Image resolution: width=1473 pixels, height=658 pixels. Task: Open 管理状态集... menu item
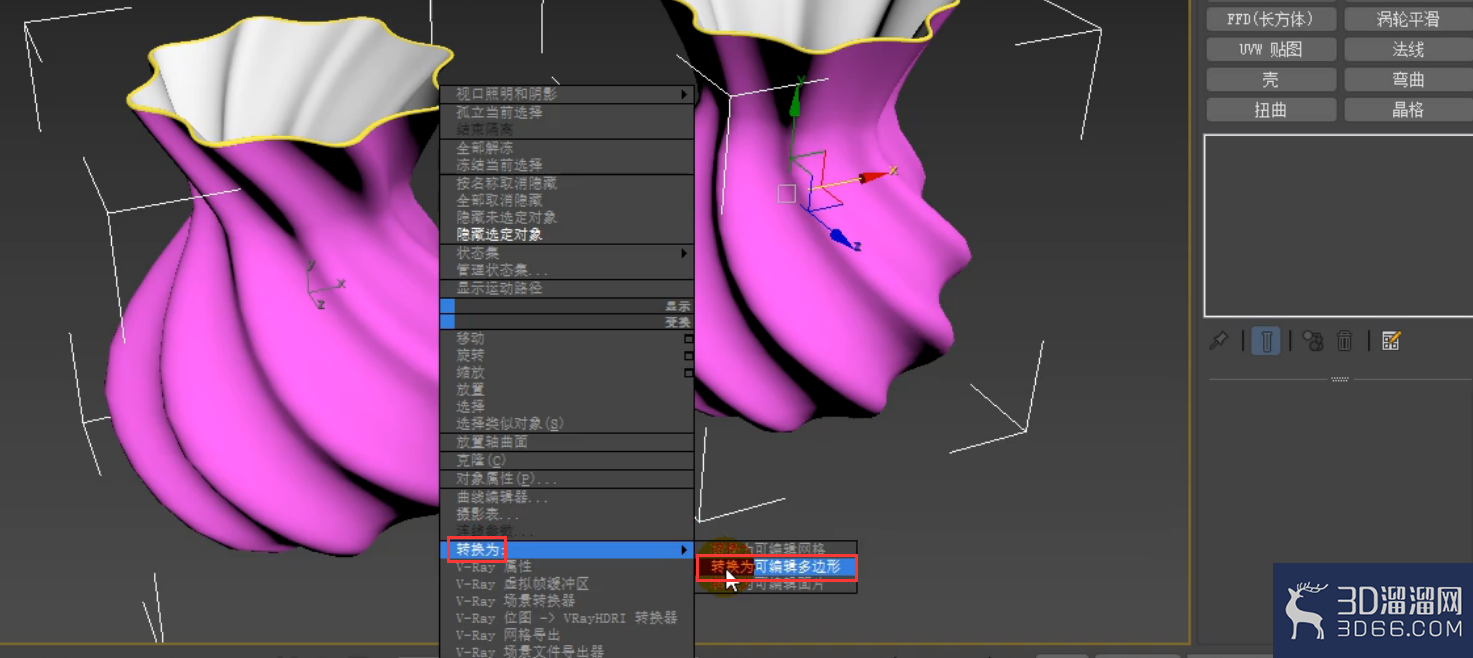(x=567, y=271)
